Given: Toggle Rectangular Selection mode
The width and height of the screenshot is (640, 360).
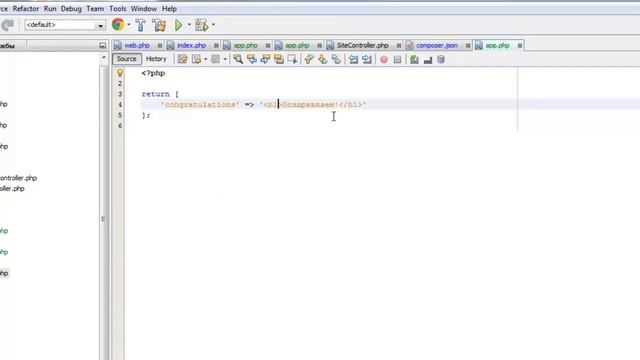Looking at the screenshot, I should click(x=292, y=60).
